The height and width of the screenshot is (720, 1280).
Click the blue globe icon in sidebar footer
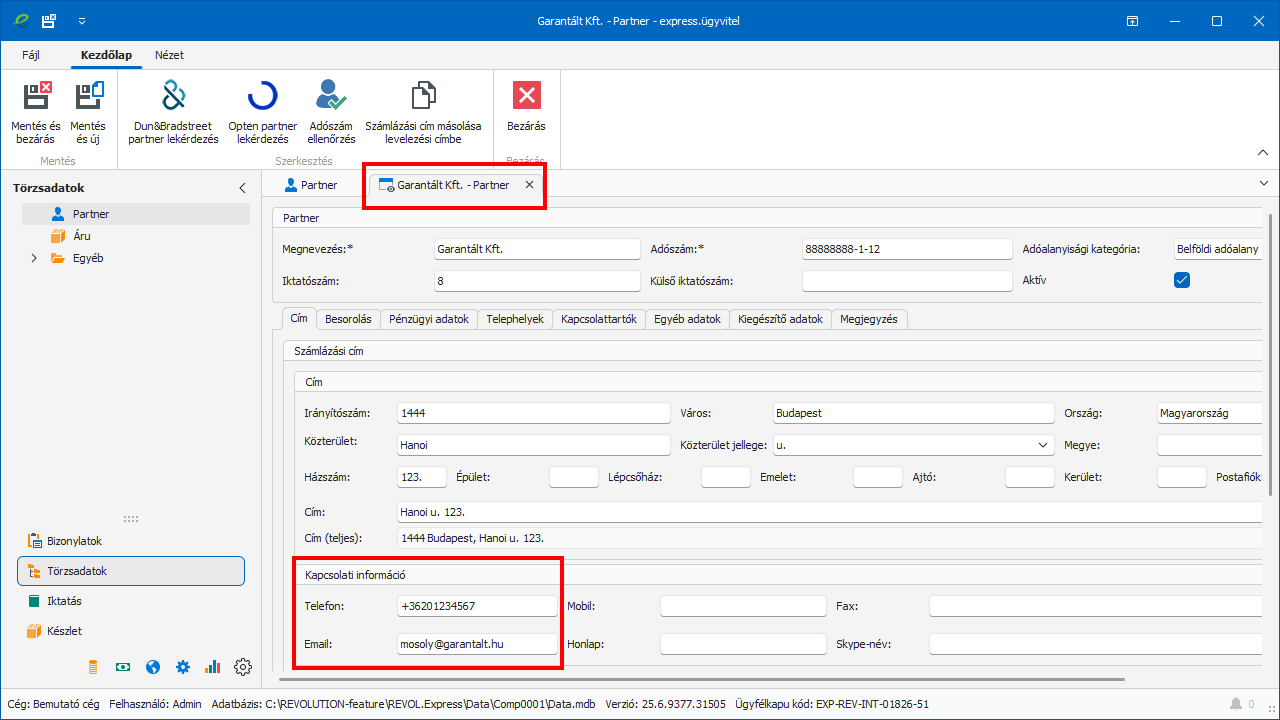click(153, 667)
